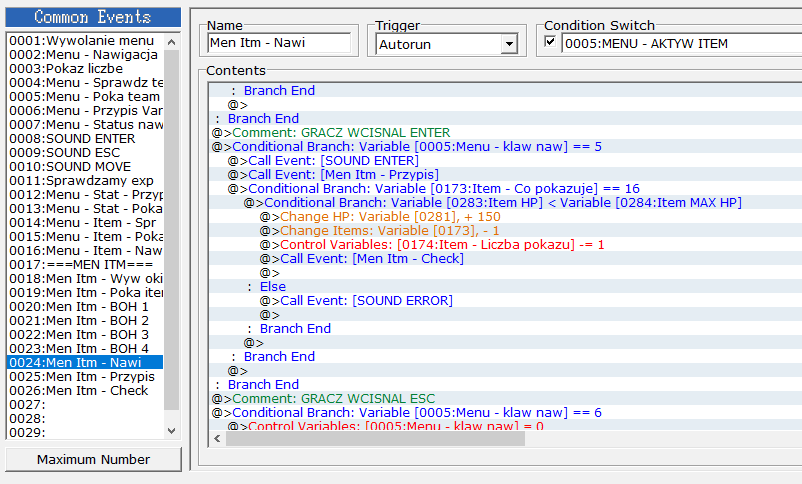Select event 0003:Pokaz liczbe

(x=85, y=69)
